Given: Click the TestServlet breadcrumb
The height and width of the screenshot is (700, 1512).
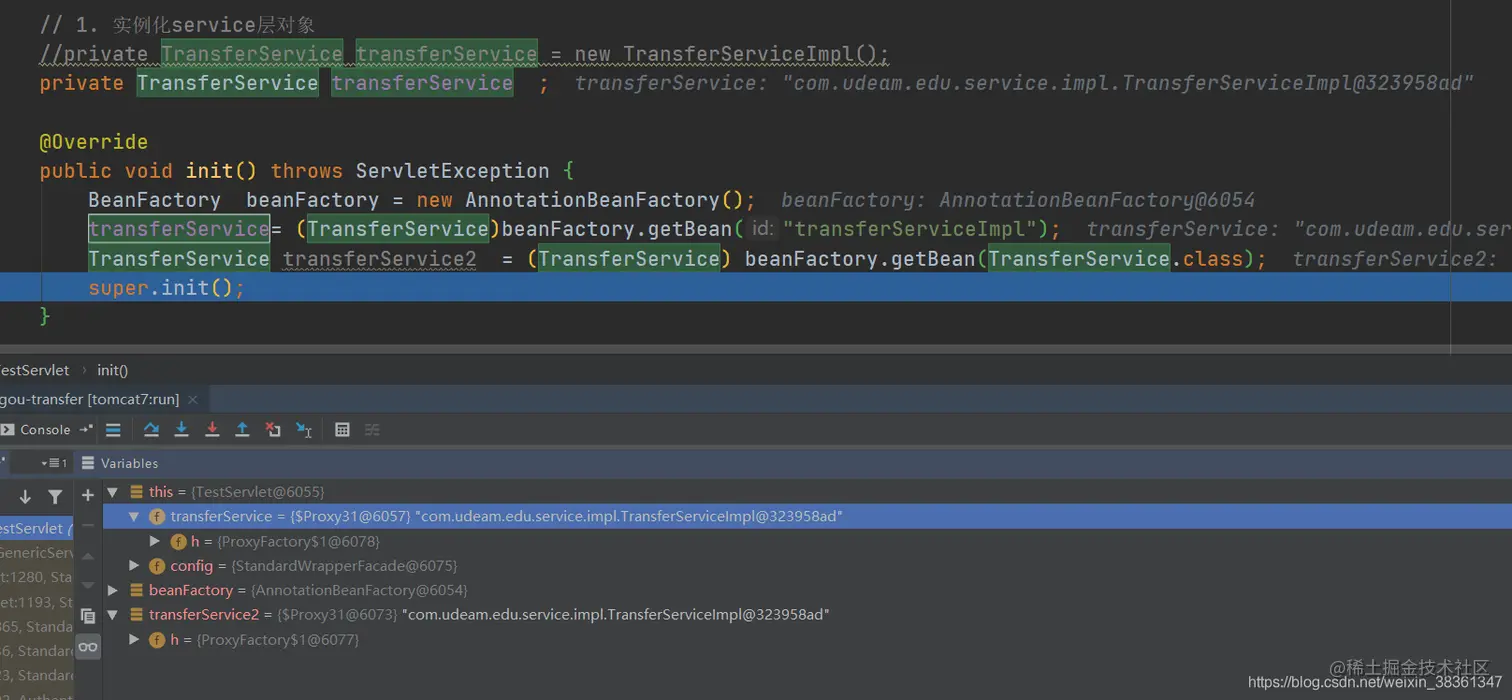Looking at the screenshot, I should (34, 370).
